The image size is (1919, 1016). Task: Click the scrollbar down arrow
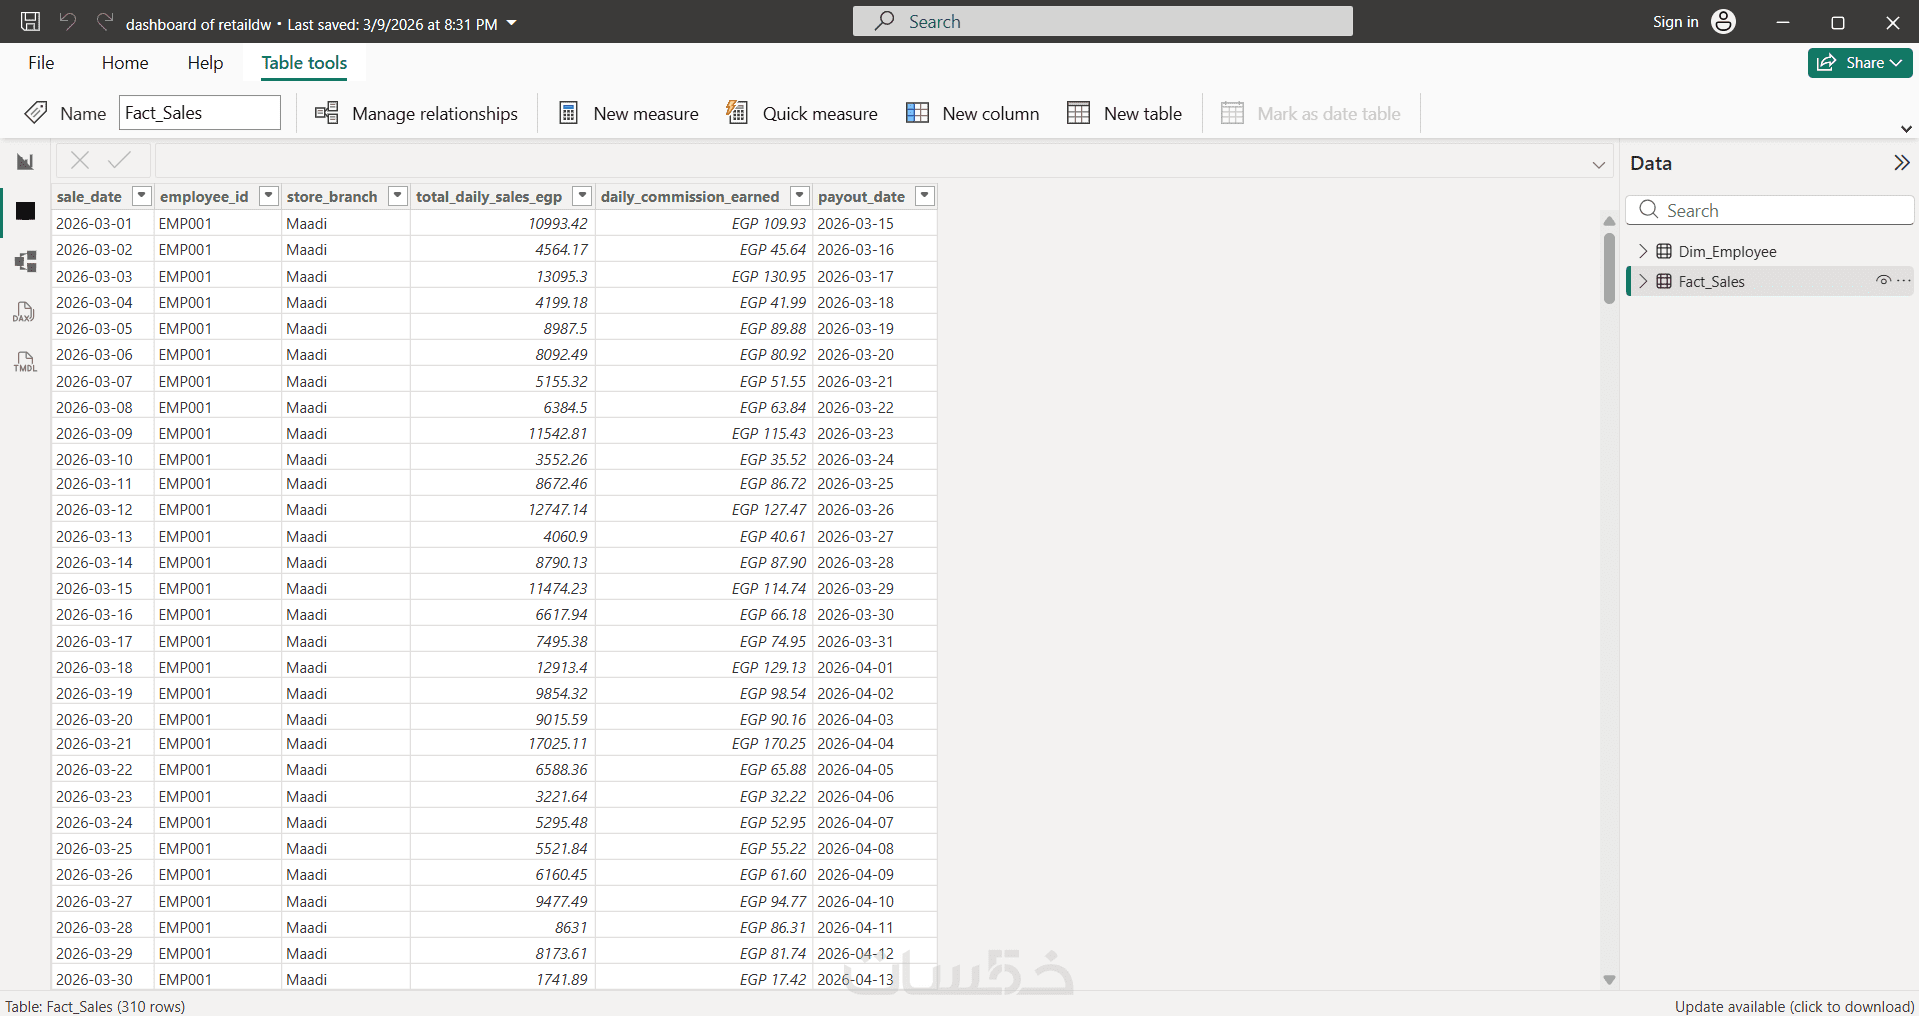1609,980
